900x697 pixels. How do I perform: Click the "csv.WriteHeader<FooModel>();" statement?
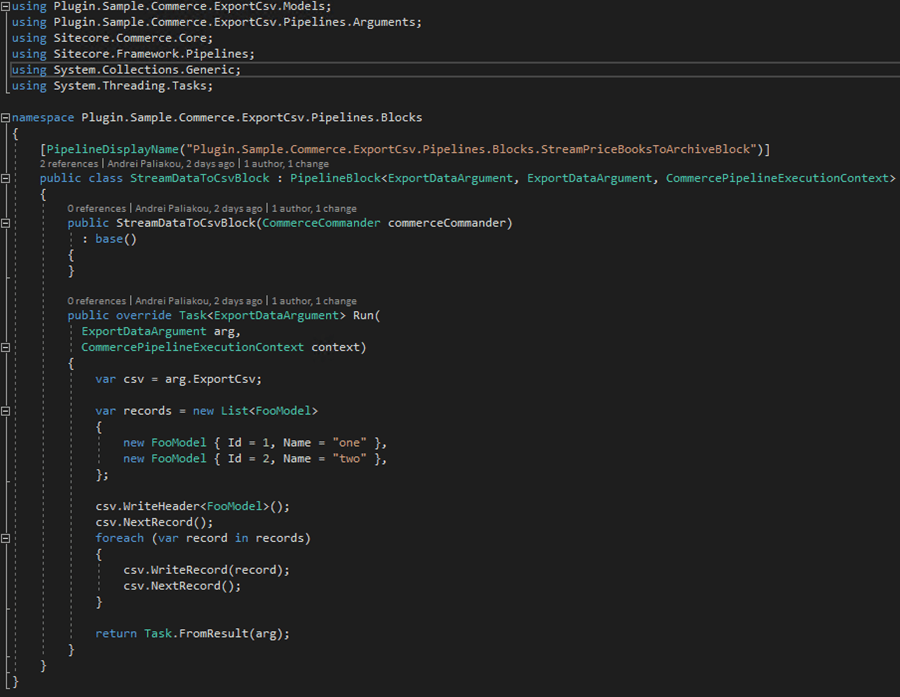(193, 506)
